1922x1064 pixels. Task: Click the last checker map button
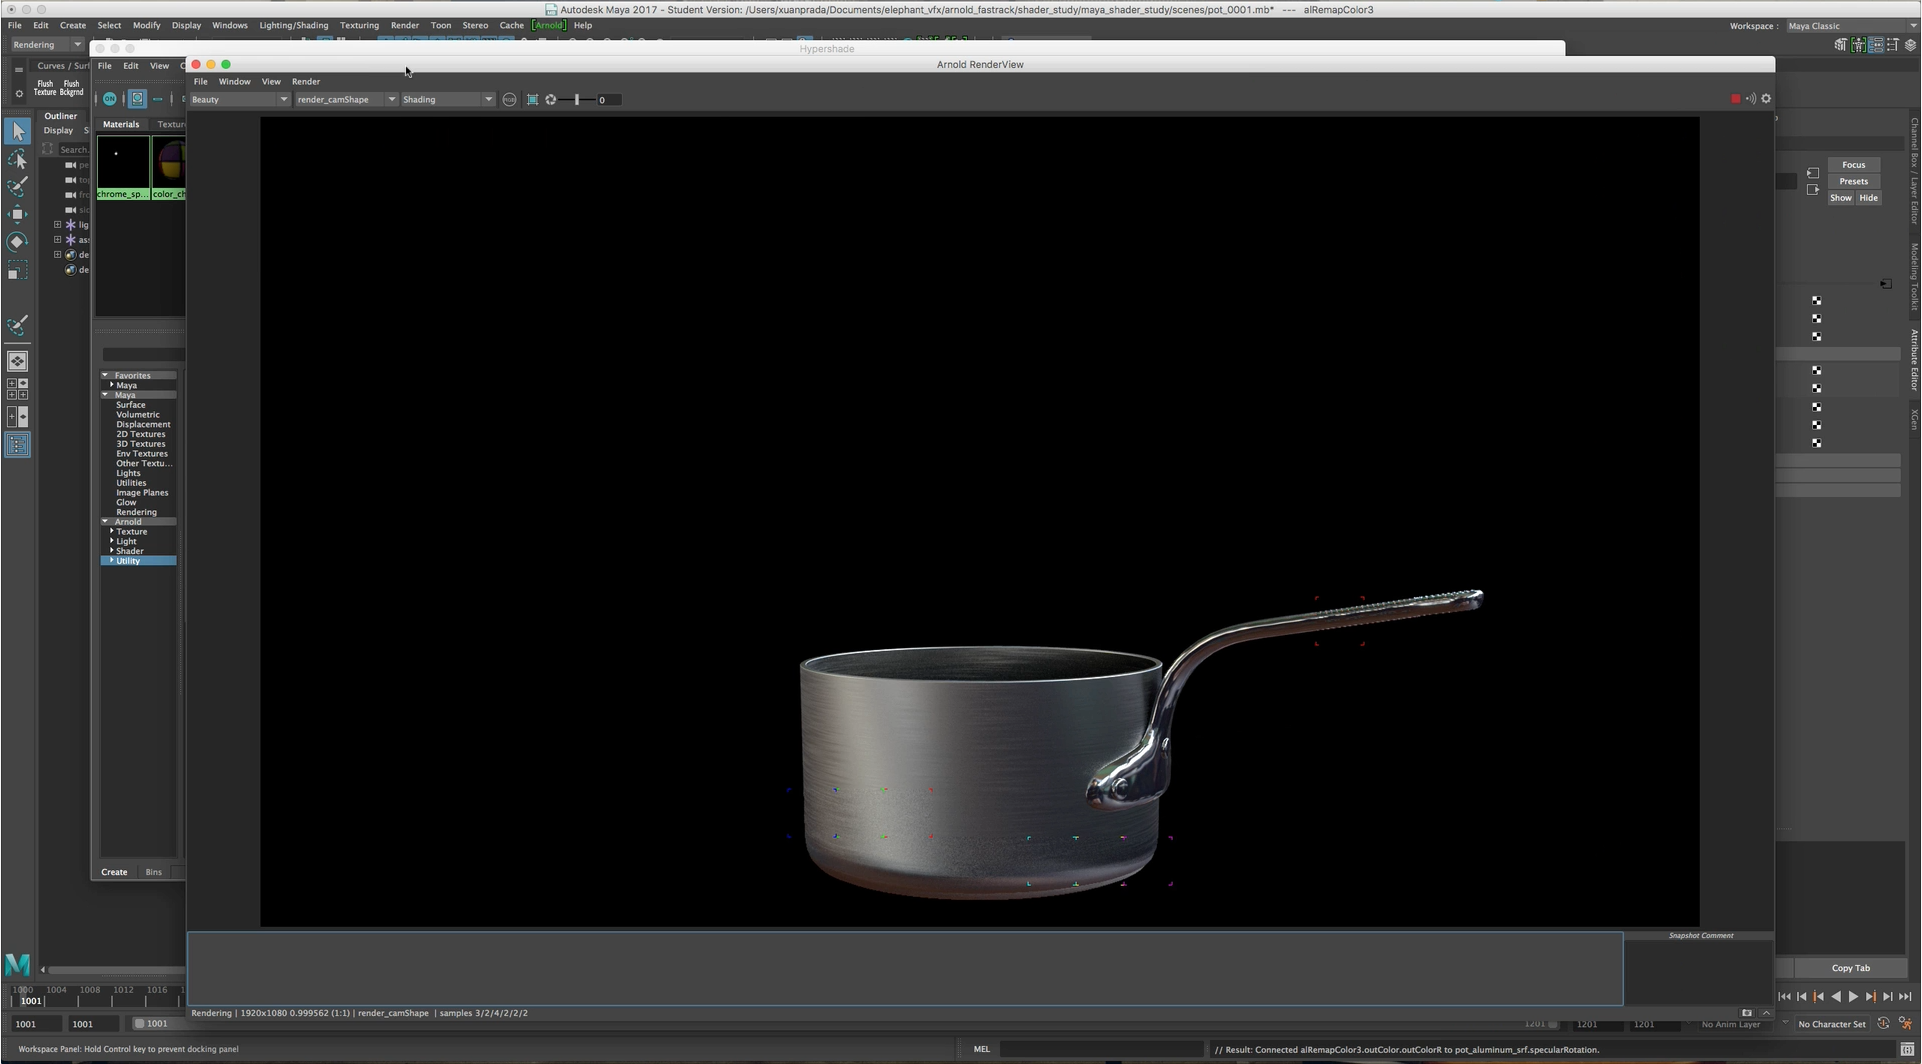[x=1816, y=443]
